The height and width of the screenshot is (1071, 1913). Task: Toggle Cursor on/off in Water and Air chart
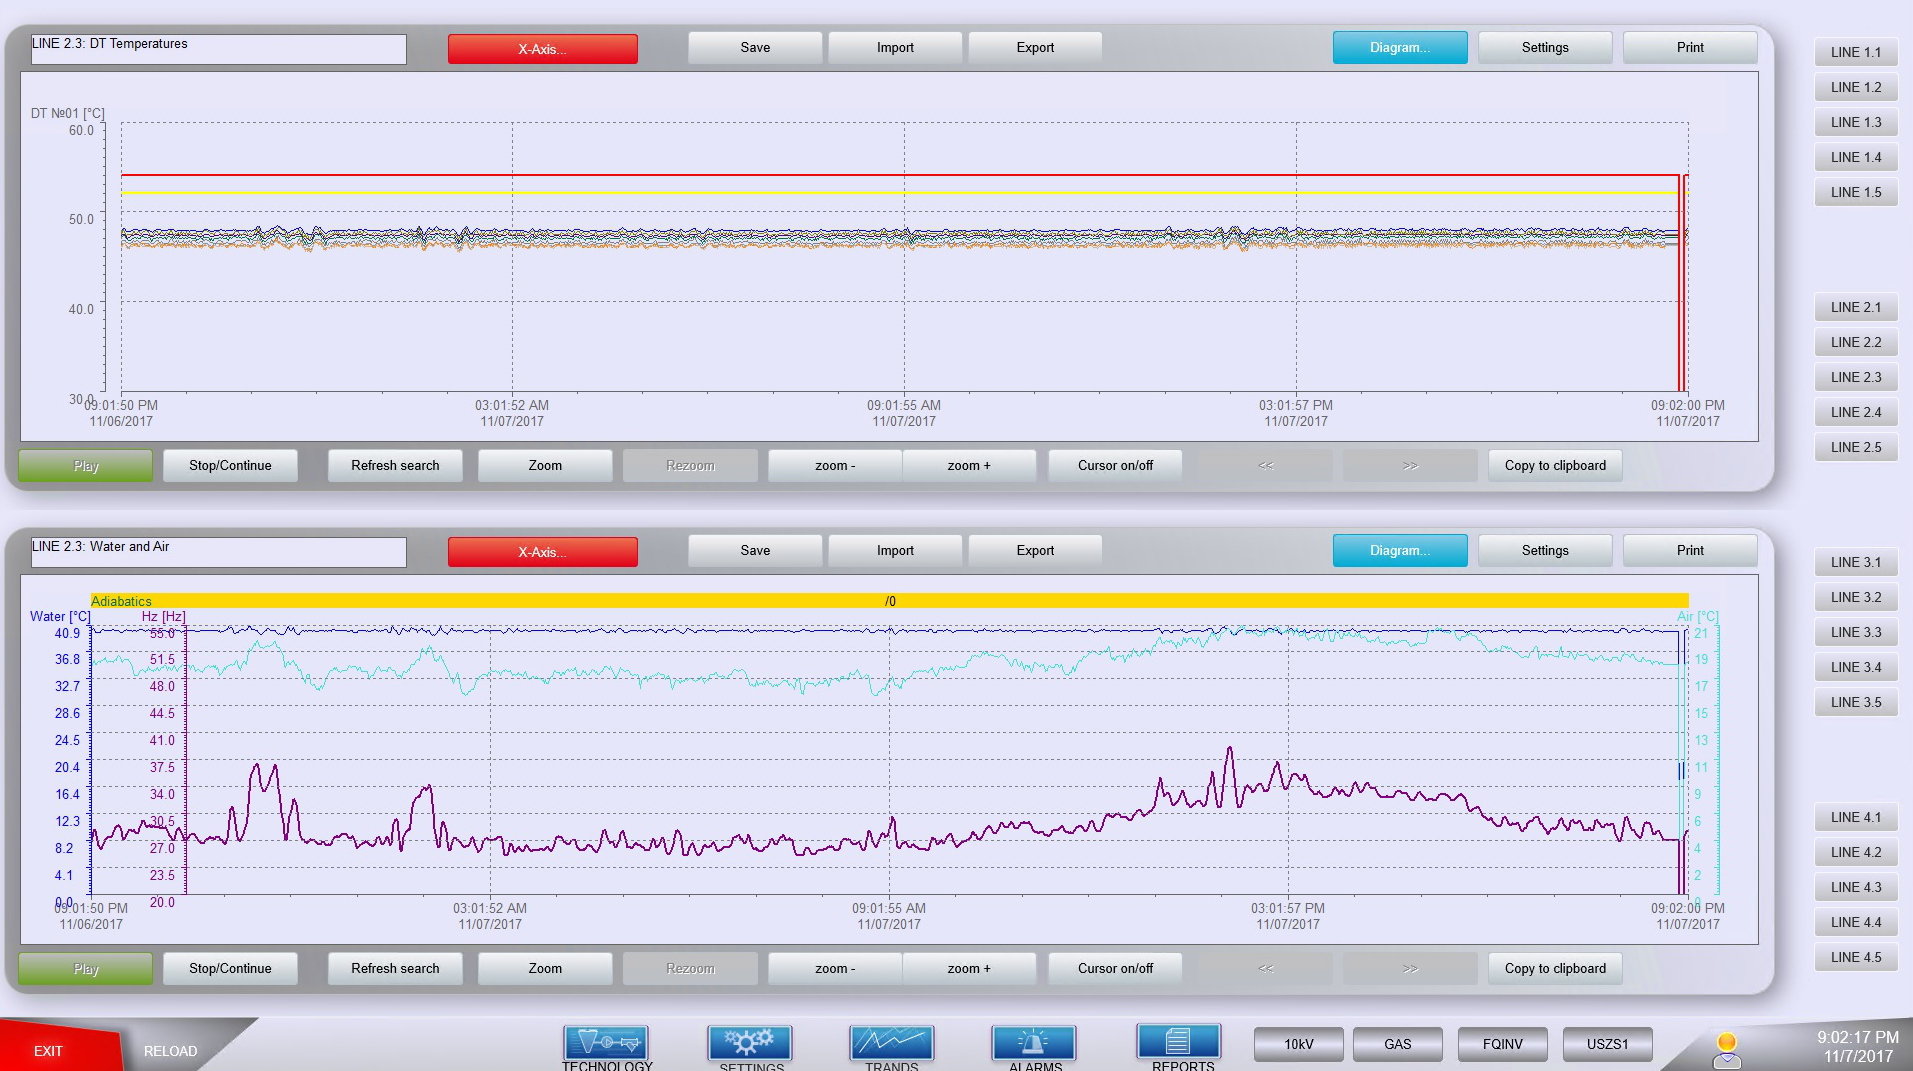tap(1115, 969)
